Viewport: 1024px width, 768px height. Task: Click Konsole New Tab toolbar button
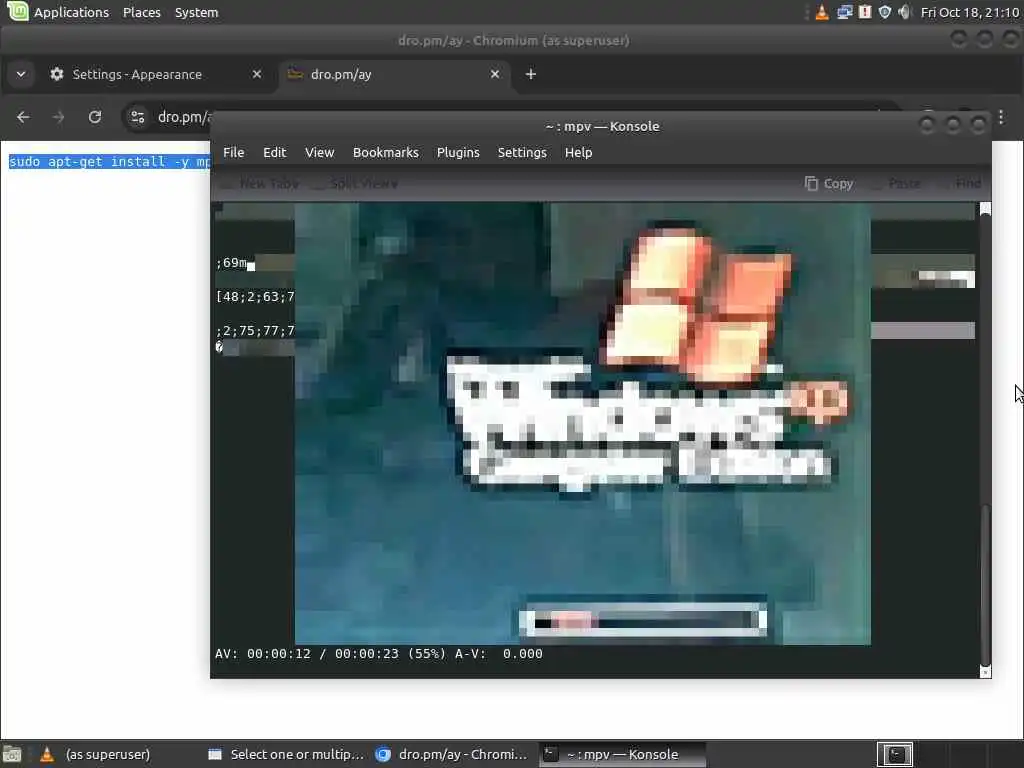[261, 184]
